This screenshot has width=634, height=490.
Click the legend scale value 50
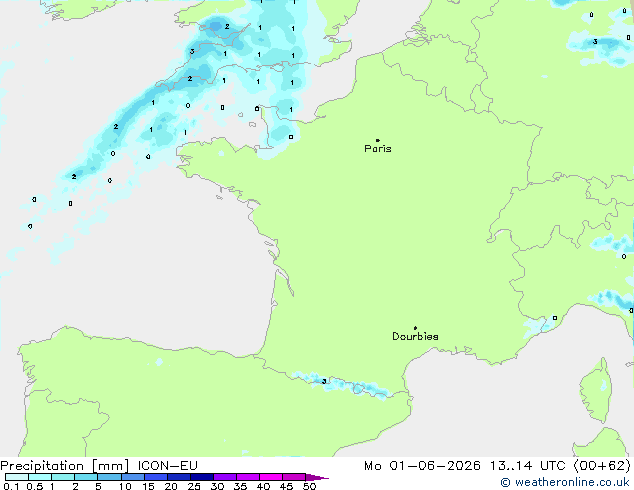[309, 486]
